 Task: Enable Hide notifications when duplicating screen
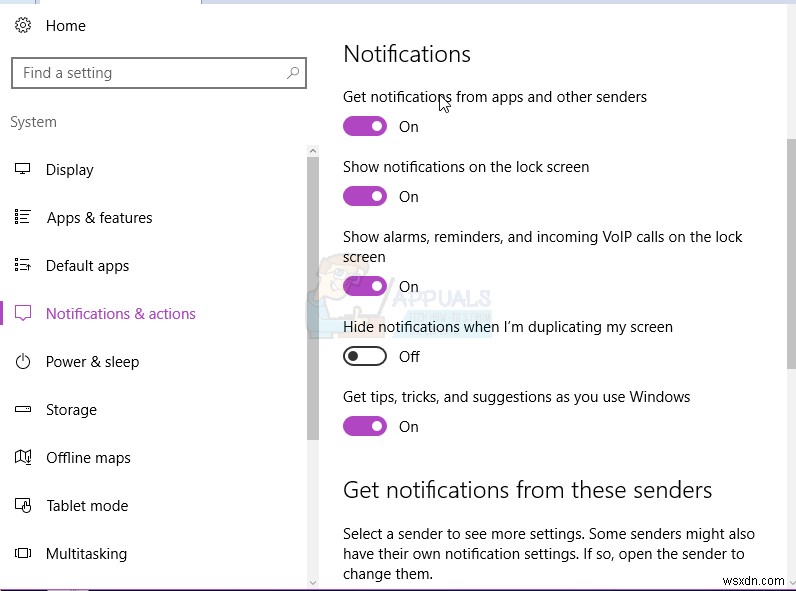pyautogui.click(x=365, y=356)
